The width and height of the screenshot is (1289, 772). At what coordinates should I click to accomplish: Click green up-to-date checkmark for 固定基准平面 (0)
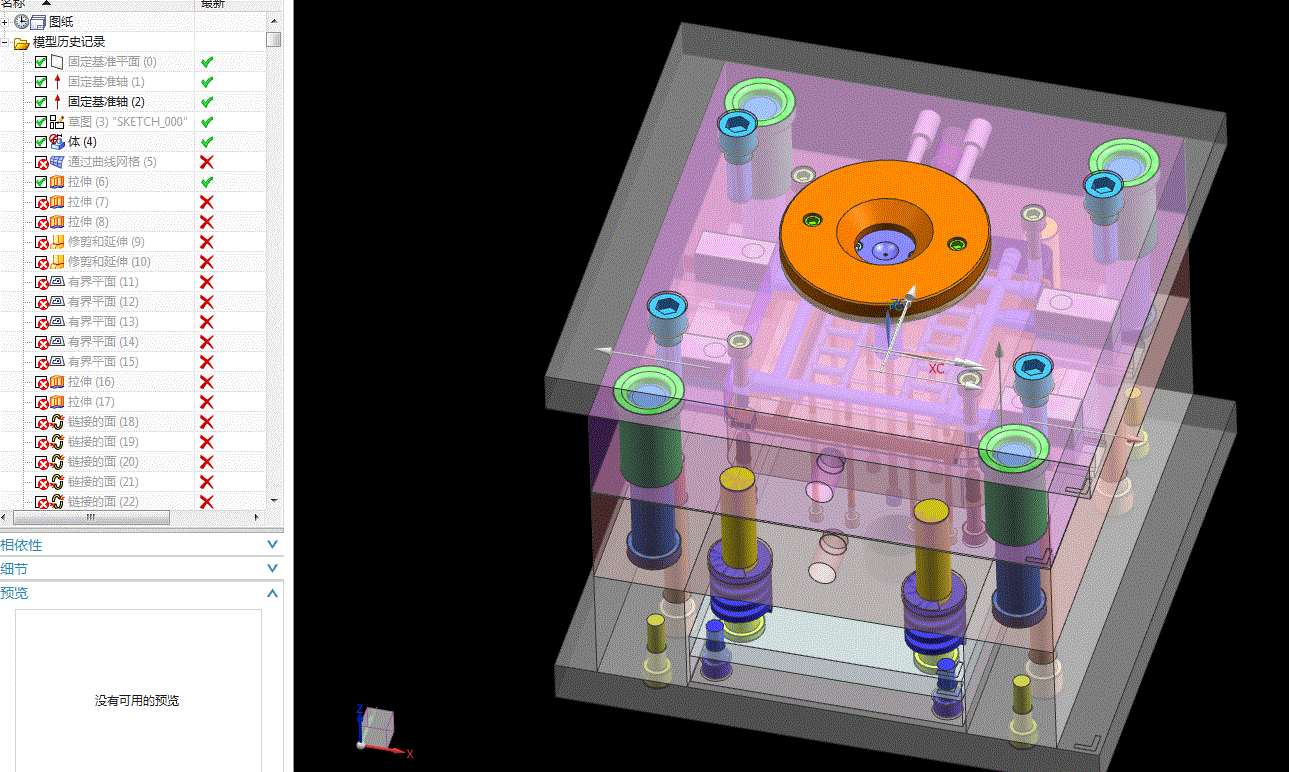[207, 62]
